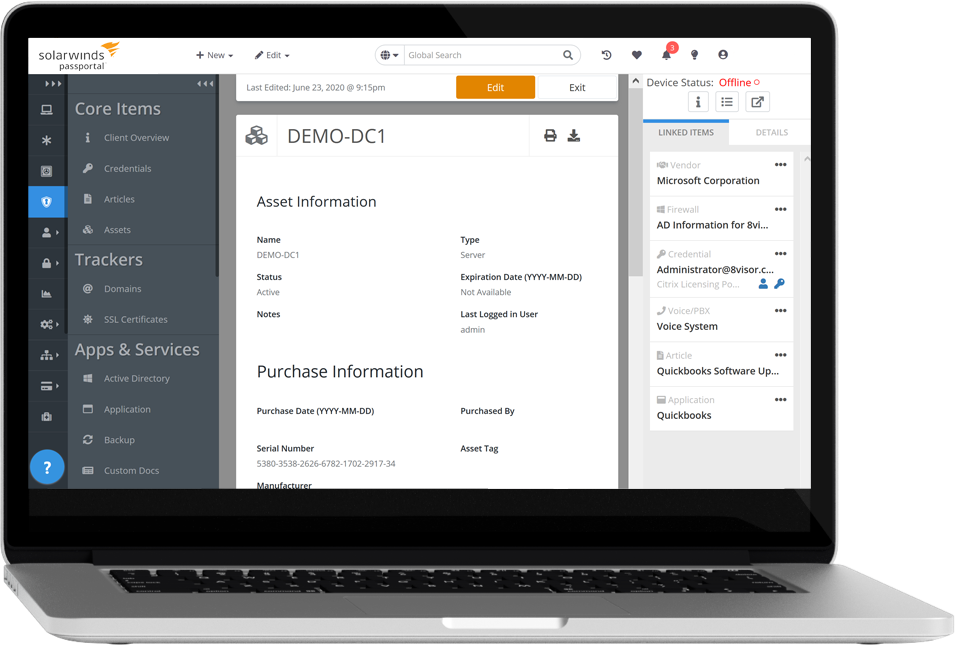
Task: Open Assets in sidebar
Action: pos(117,230)
